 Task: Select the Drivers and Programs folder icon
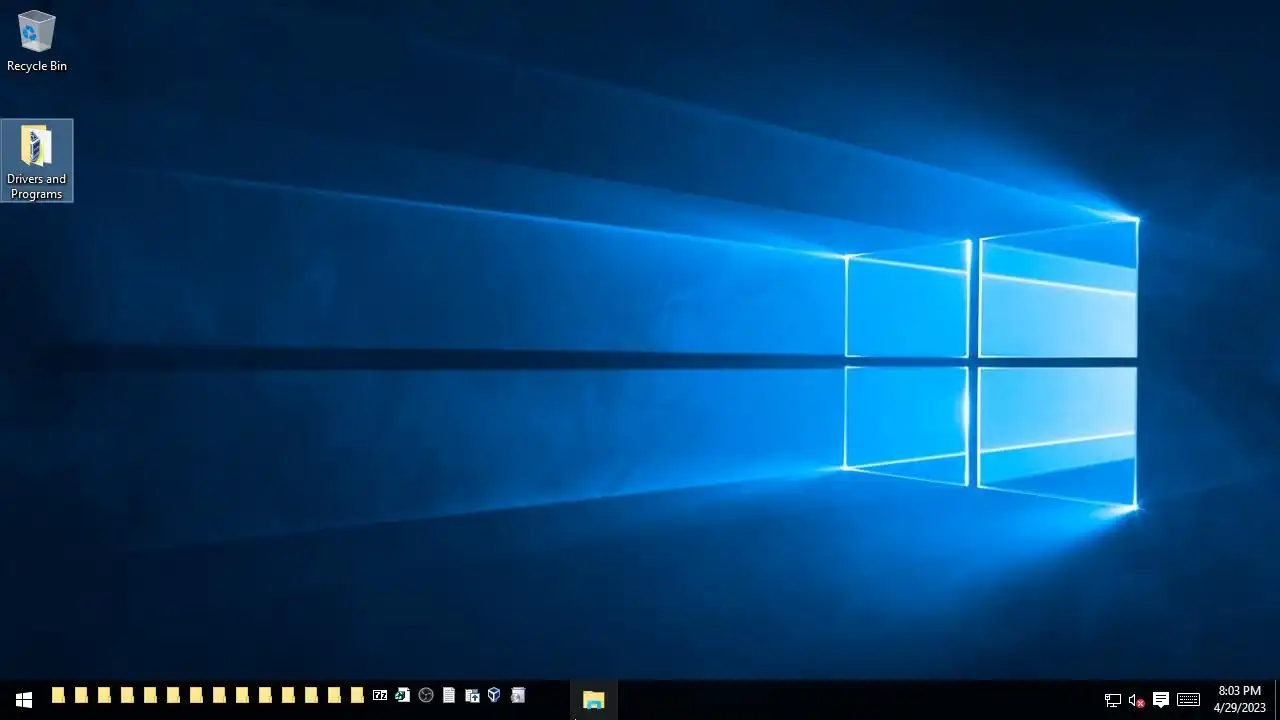pos(37,161)
